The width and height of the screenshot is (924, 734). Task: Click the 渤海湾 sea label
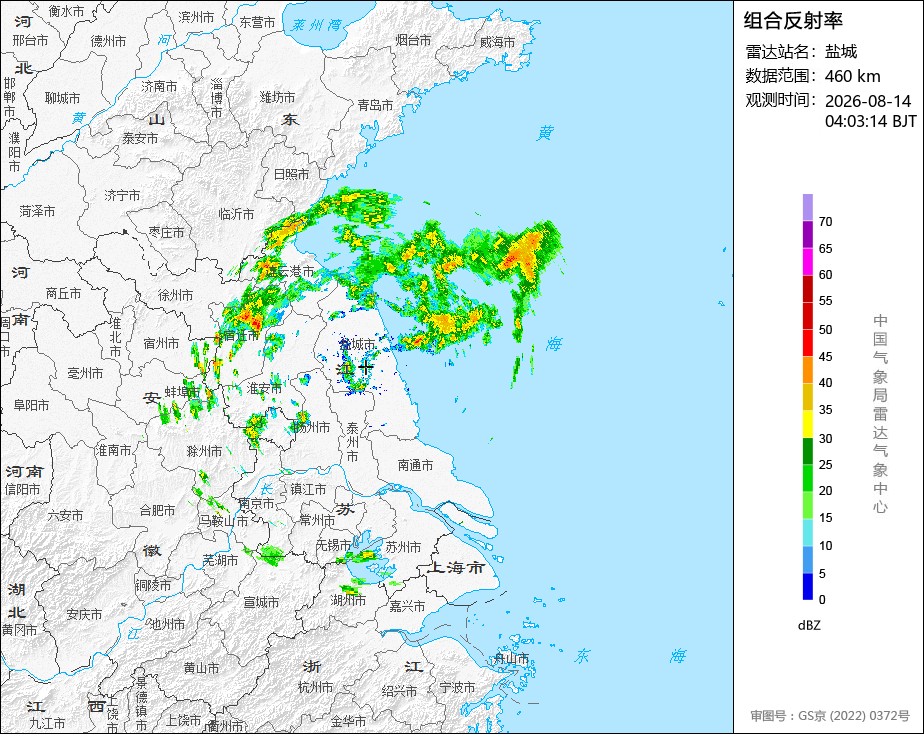coord(316,25)
